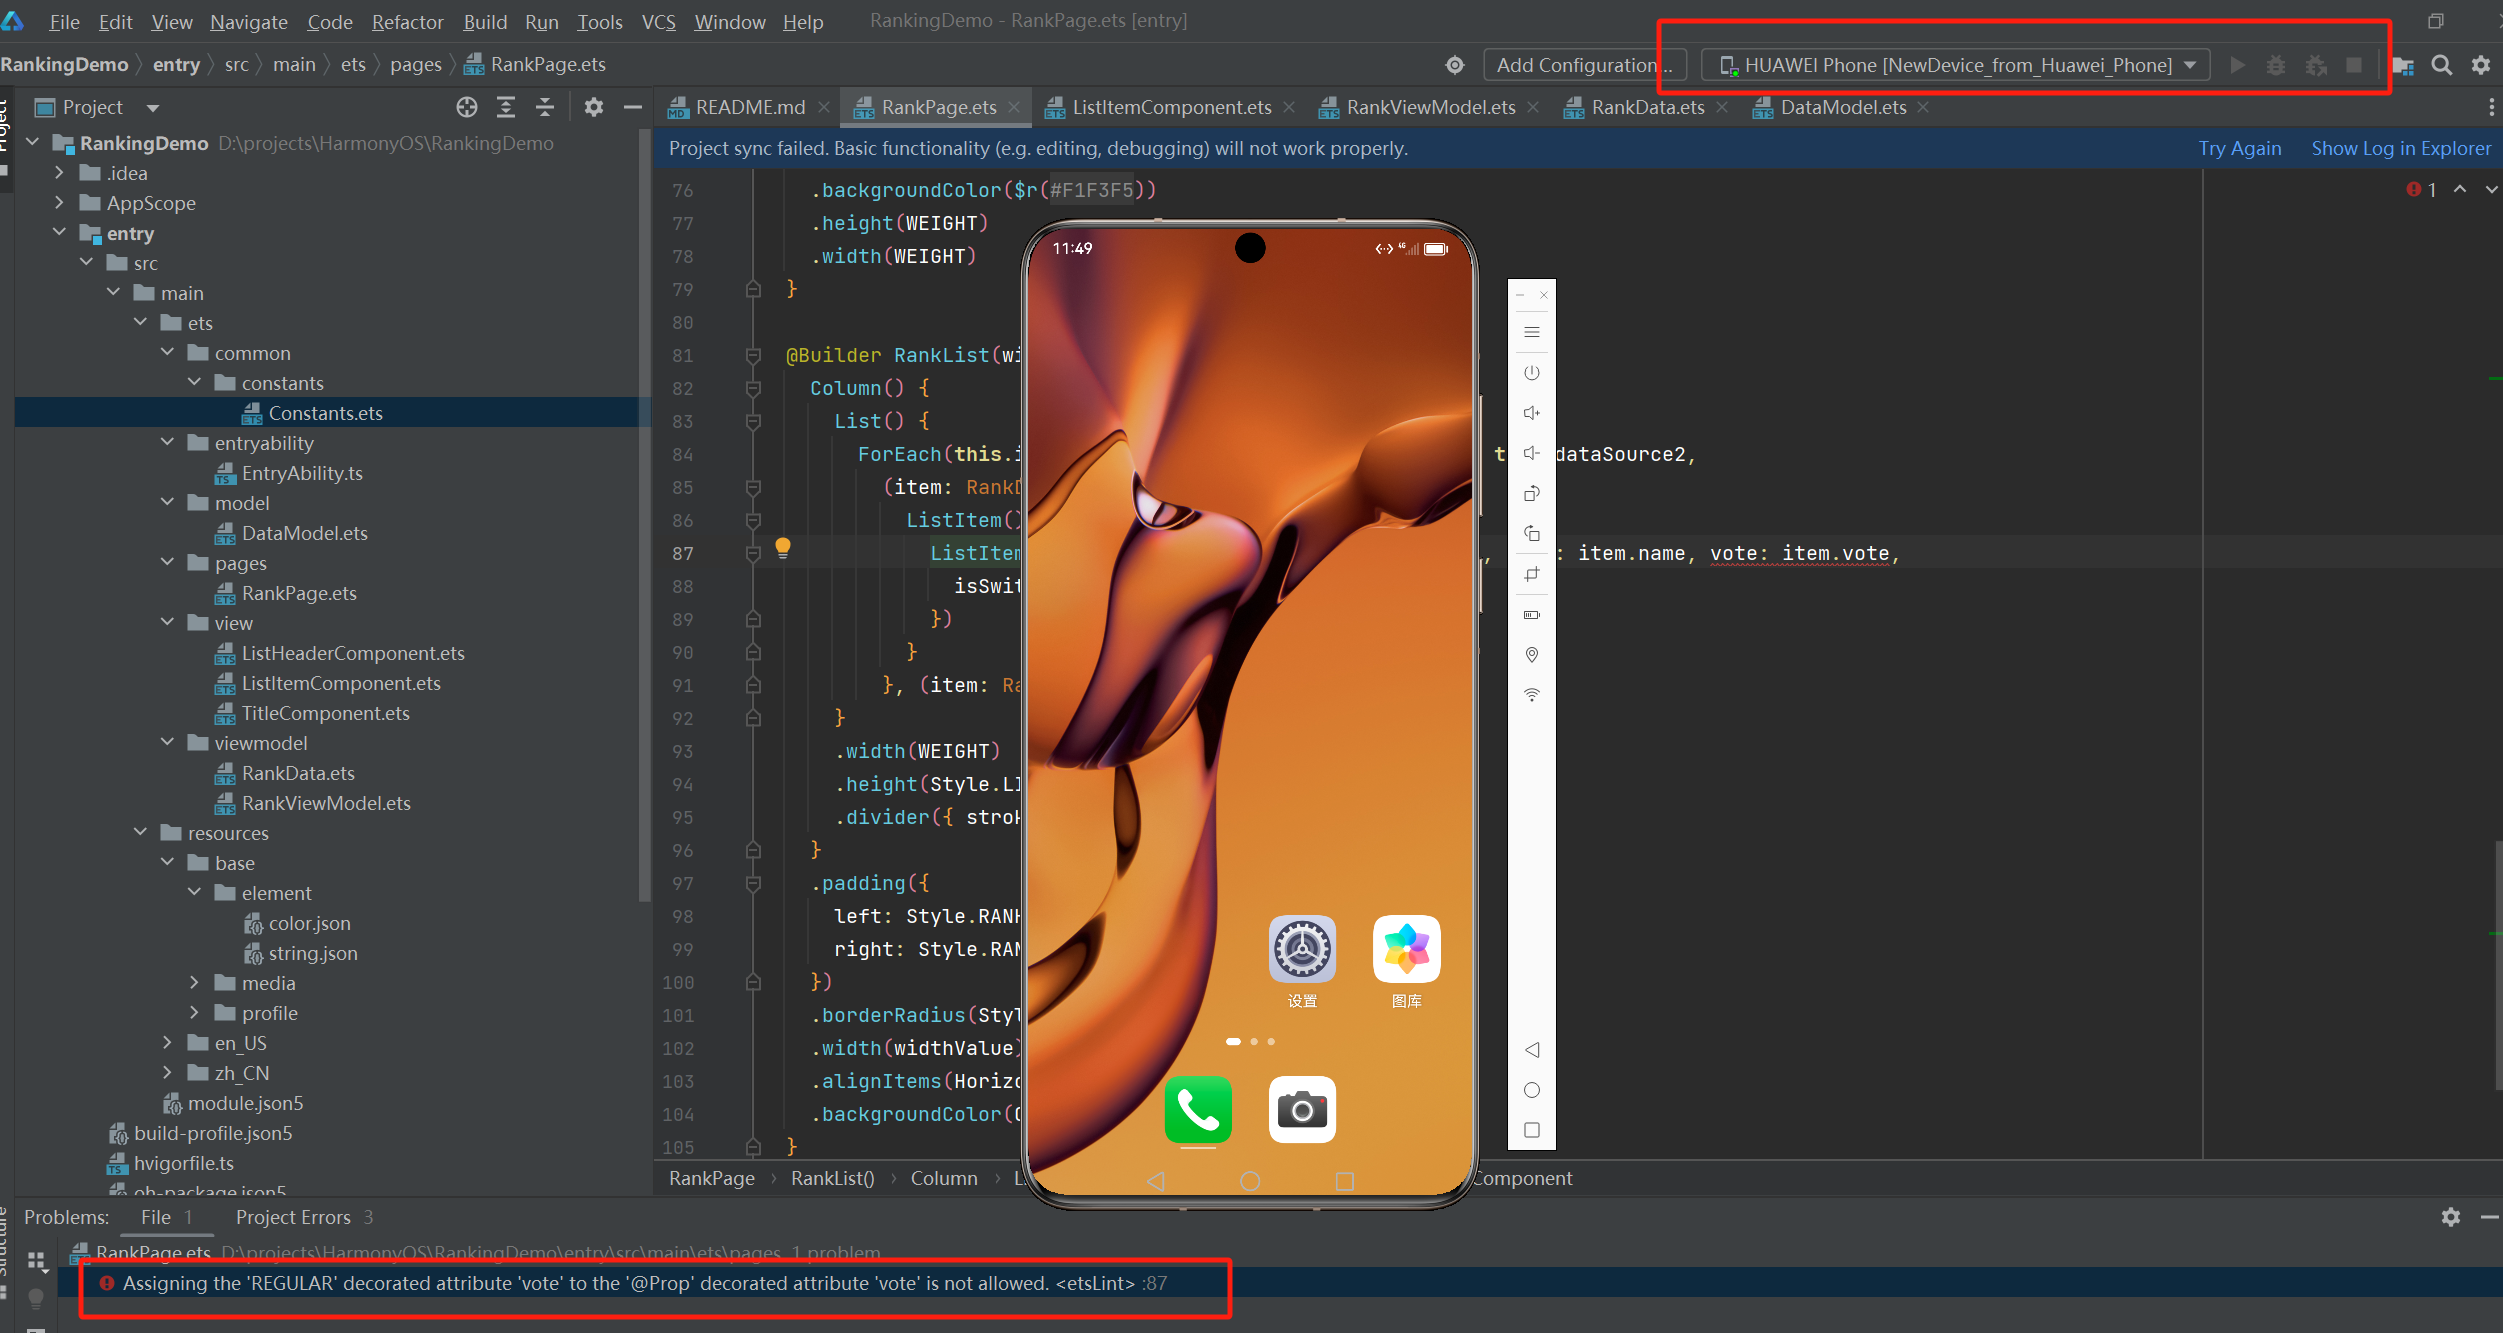This screenshot has width=2503, height=1333.
Task: Tap the Recents square in emulator sidebar
Action: (x=1531, y=1130)
